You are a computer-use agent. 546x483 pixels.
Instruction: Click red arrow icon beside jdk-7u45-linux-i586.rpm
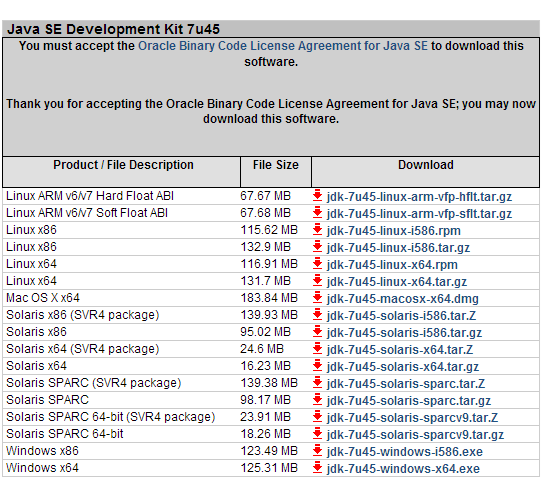pyautogui.click(x=317, y=230)
